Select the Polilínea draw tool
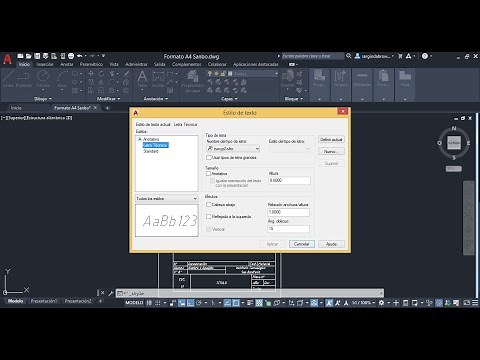The height and width of the screenshot is (360, 480). (24, 79)
